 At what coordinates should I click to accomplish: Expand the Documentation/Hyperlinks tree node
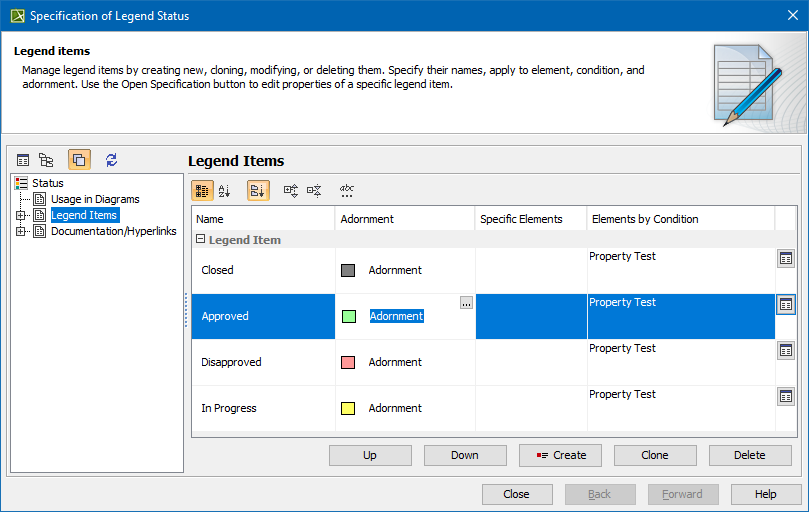coord(21,231)
